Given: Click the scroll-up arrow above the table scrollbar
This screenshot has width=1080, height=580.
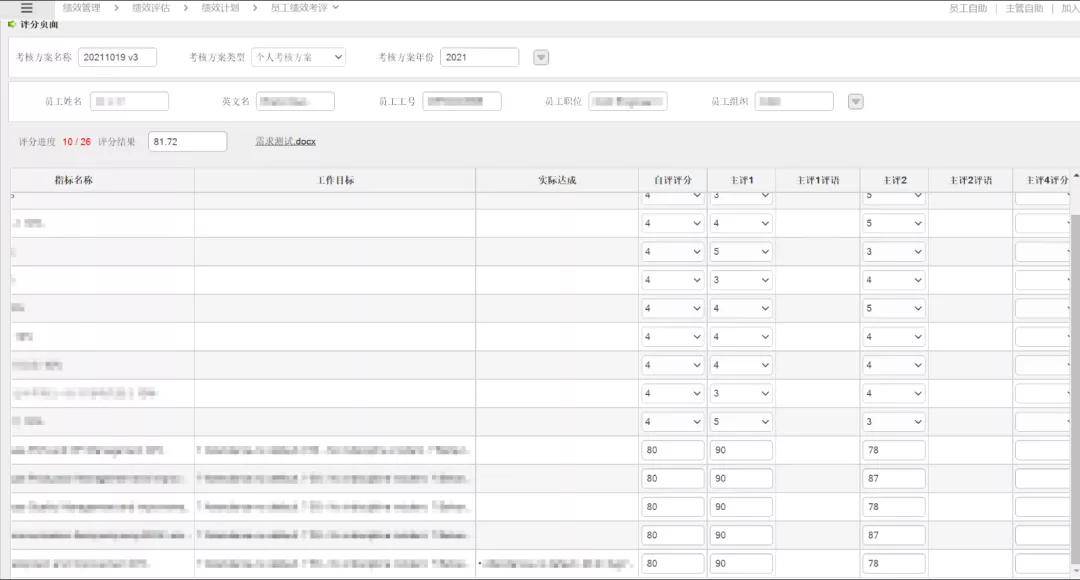Looking at the screenshot, I should click(x=1075, y=177).
